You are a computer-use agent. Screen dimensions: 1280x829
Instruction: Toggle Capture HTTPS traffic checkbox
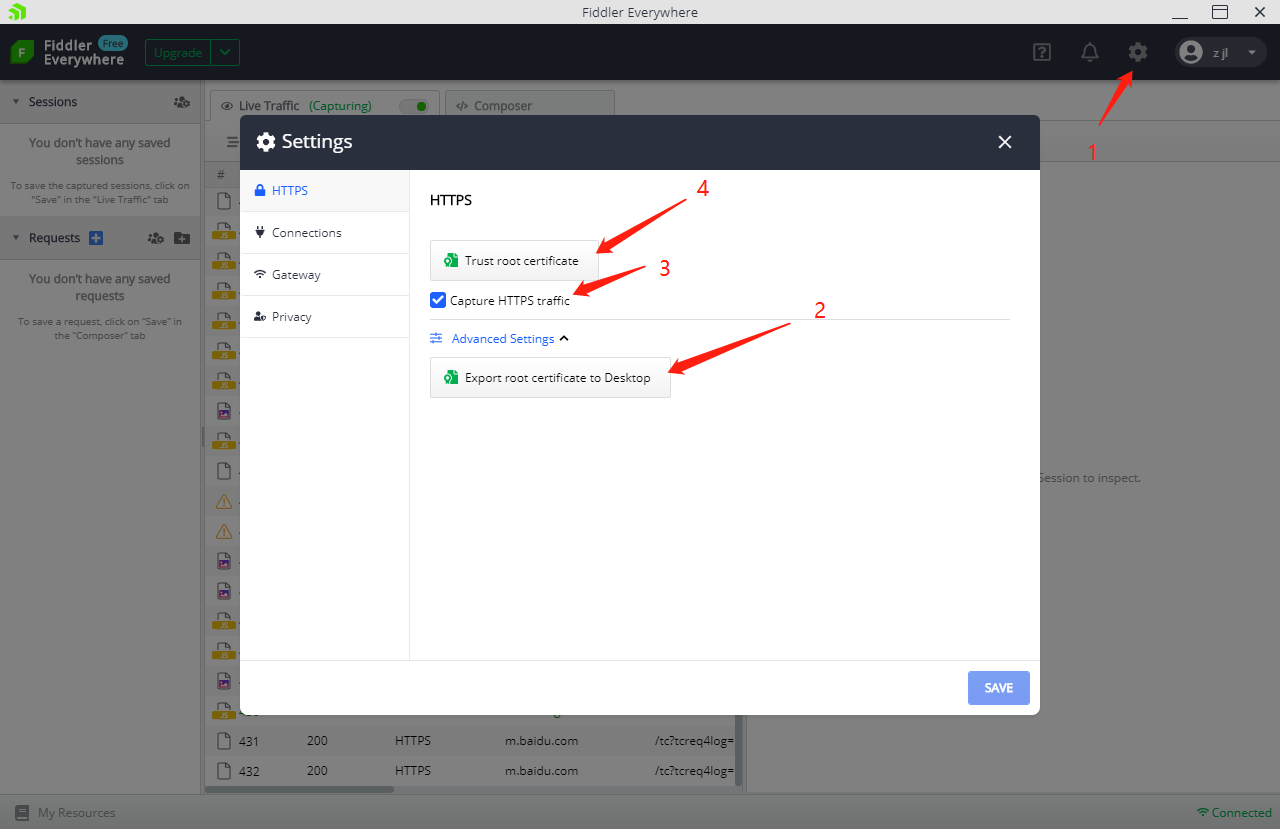coord(438,300)
